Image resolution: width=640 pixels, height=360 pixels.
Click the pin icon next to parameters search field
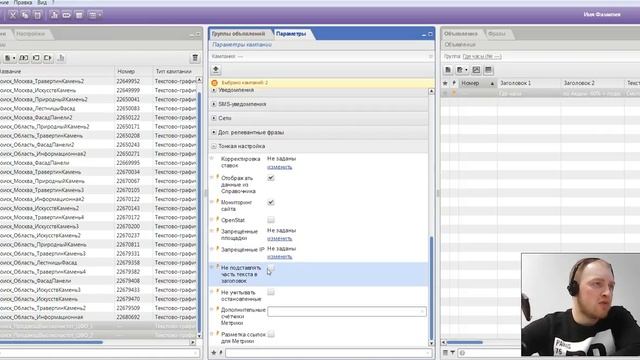[x=221, y=353]
